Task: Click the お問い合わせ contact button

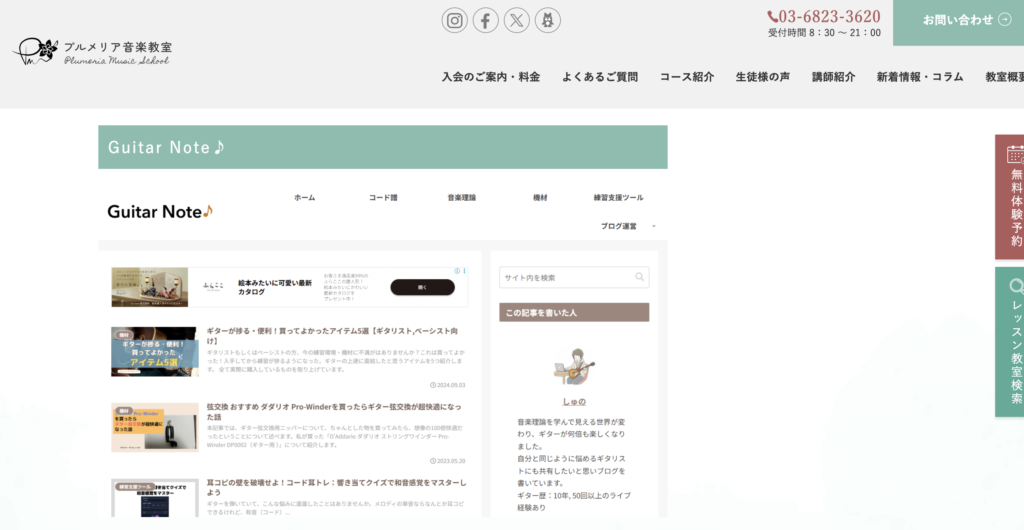Action: coord(957,20)
